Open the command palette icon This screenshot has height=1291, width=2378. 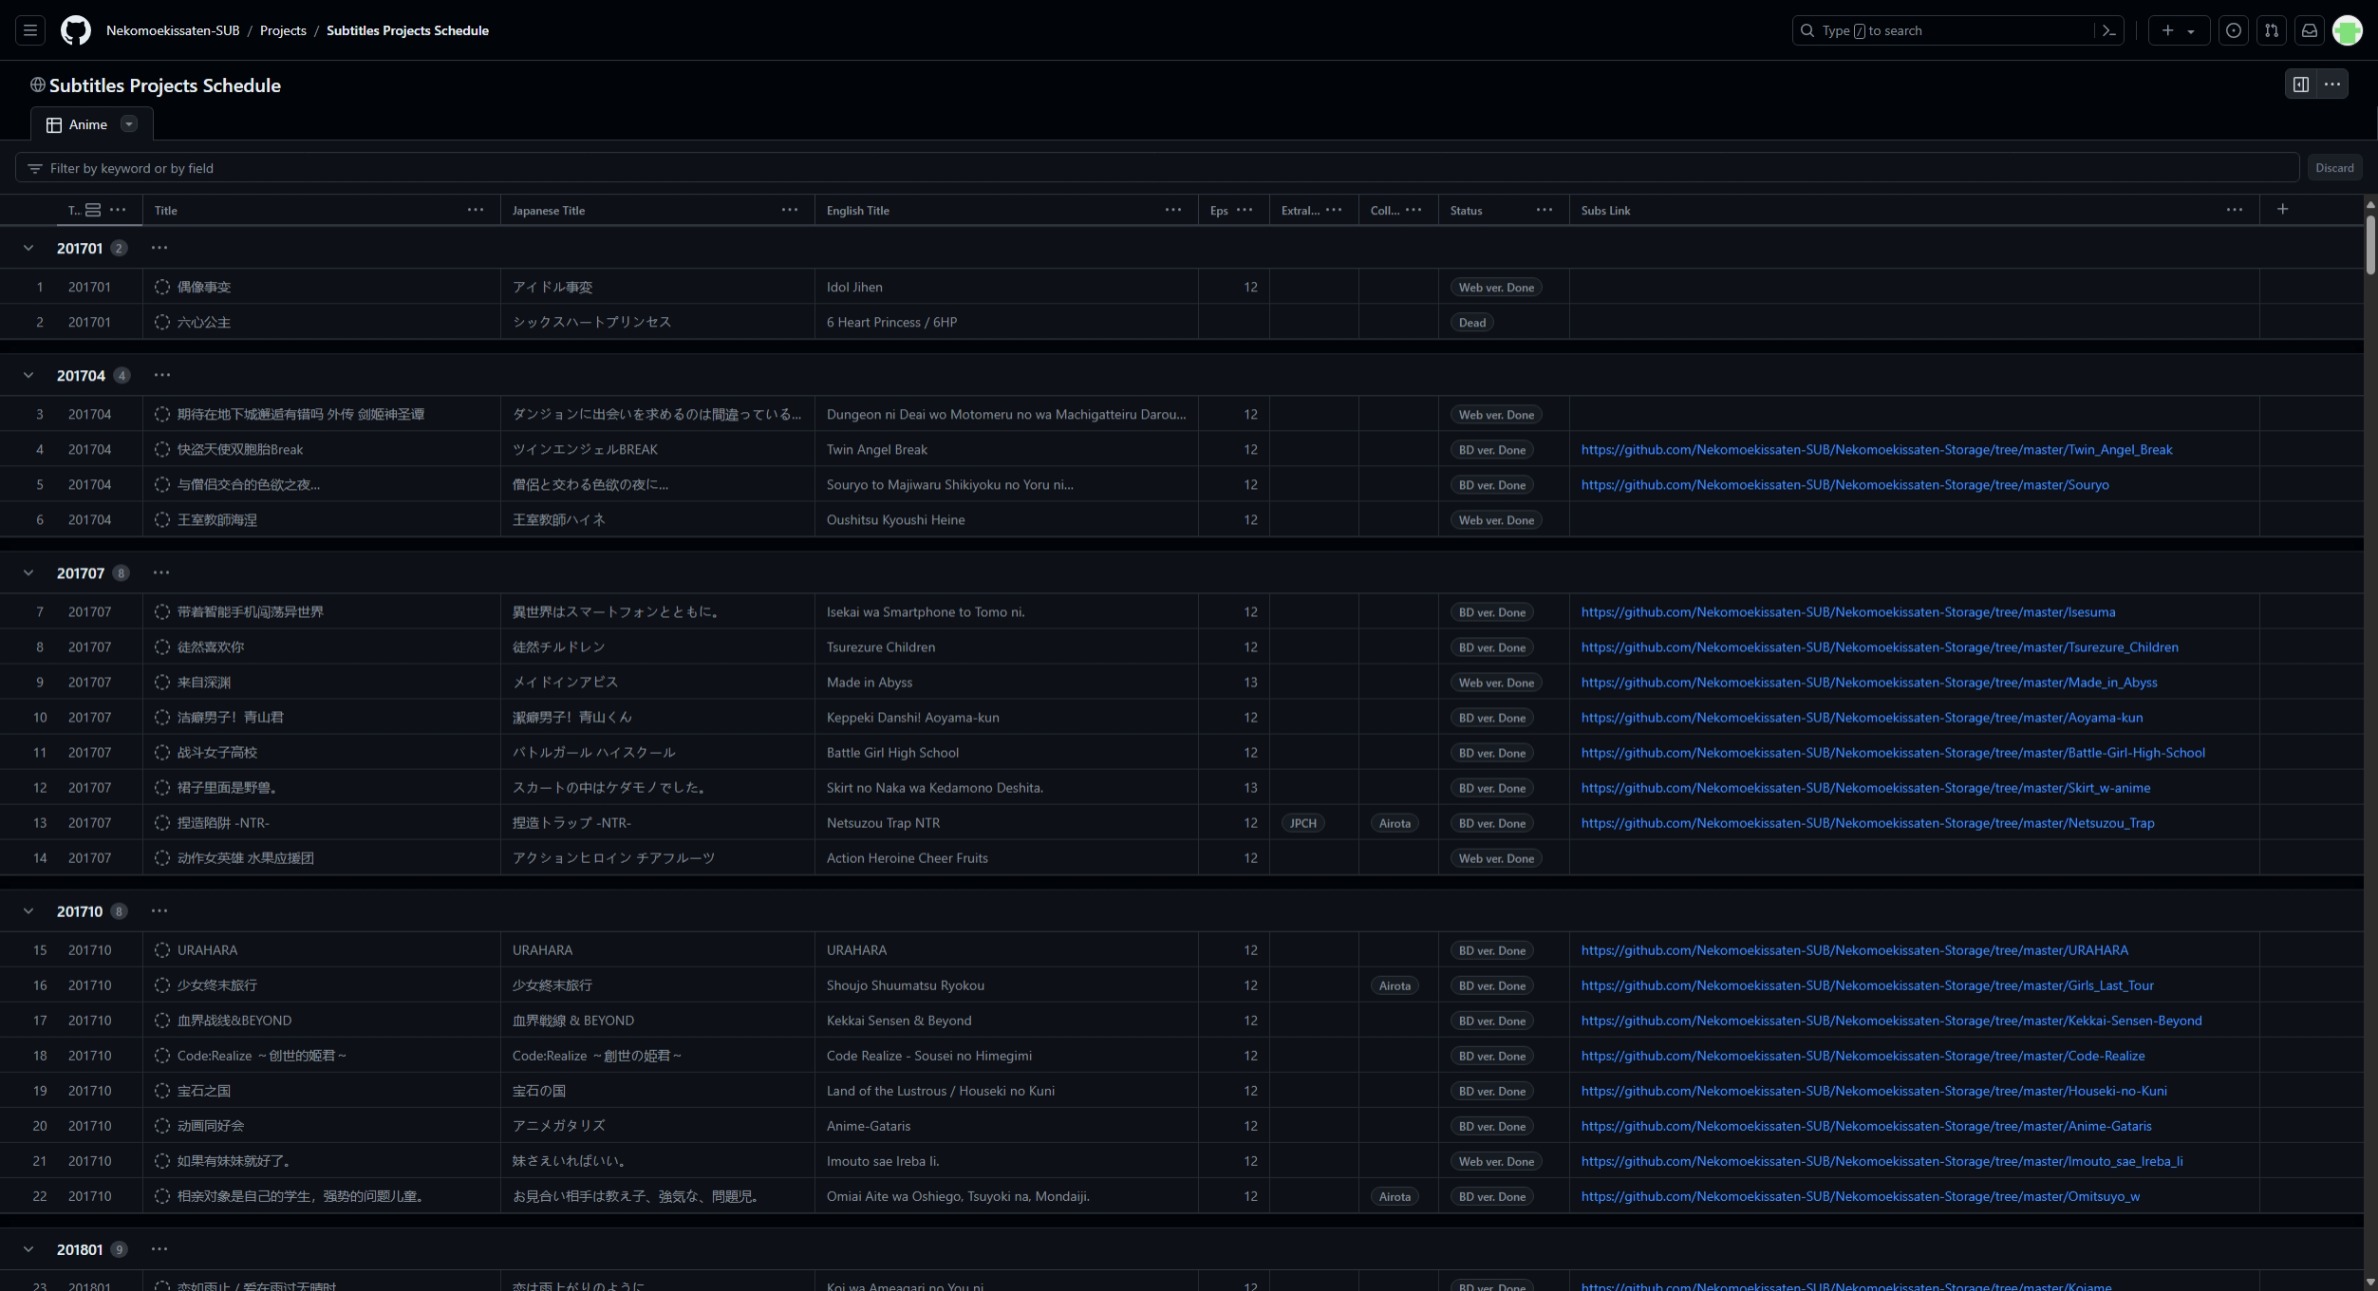point(2108,30)
